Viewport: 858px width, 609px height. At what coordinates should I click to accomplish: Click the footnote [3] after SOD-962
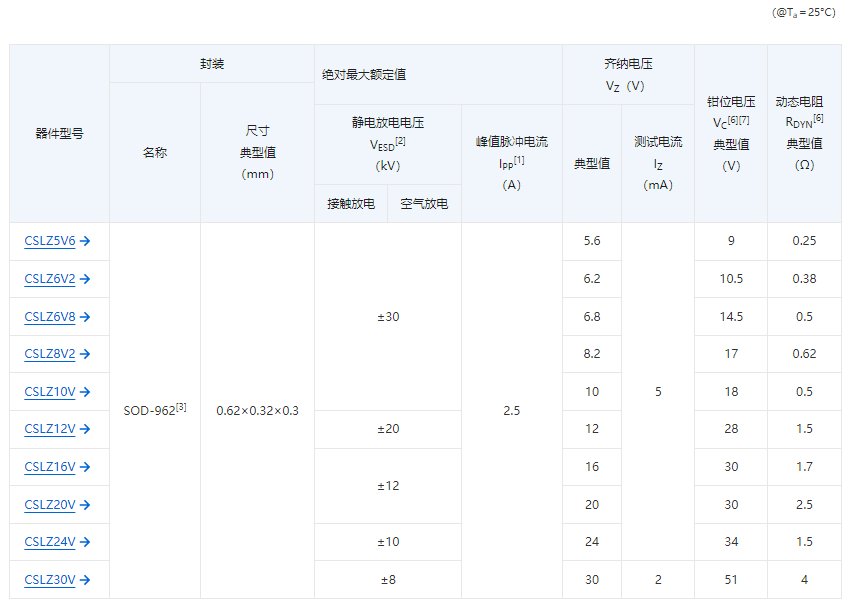[181, 407]
